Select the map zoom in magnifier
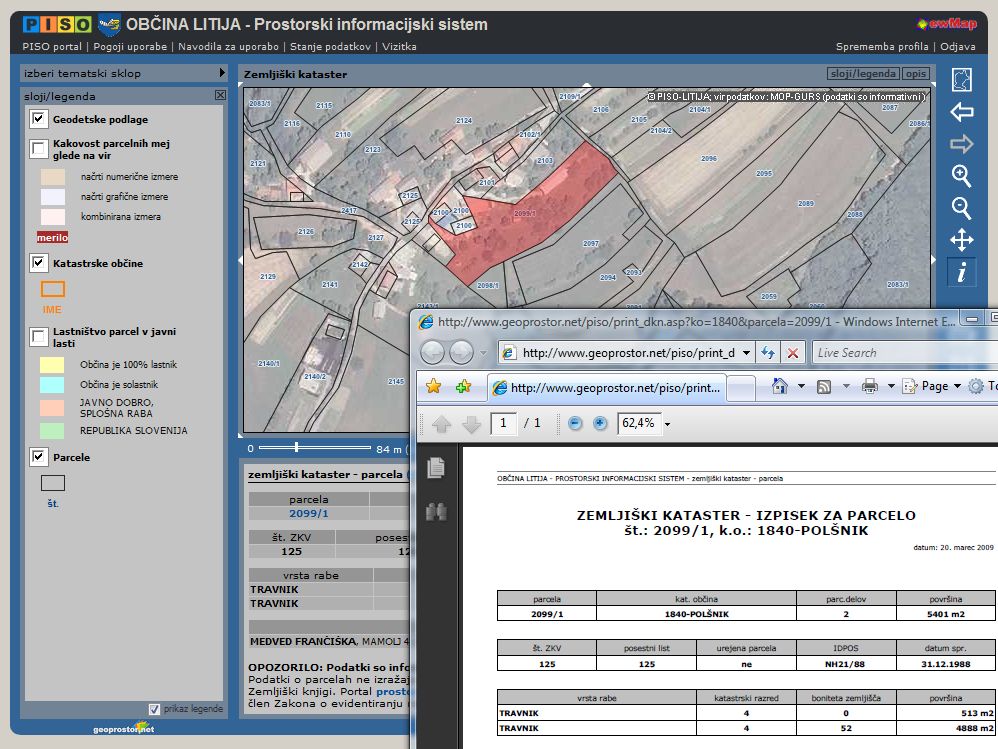 [x=961, y=176]
